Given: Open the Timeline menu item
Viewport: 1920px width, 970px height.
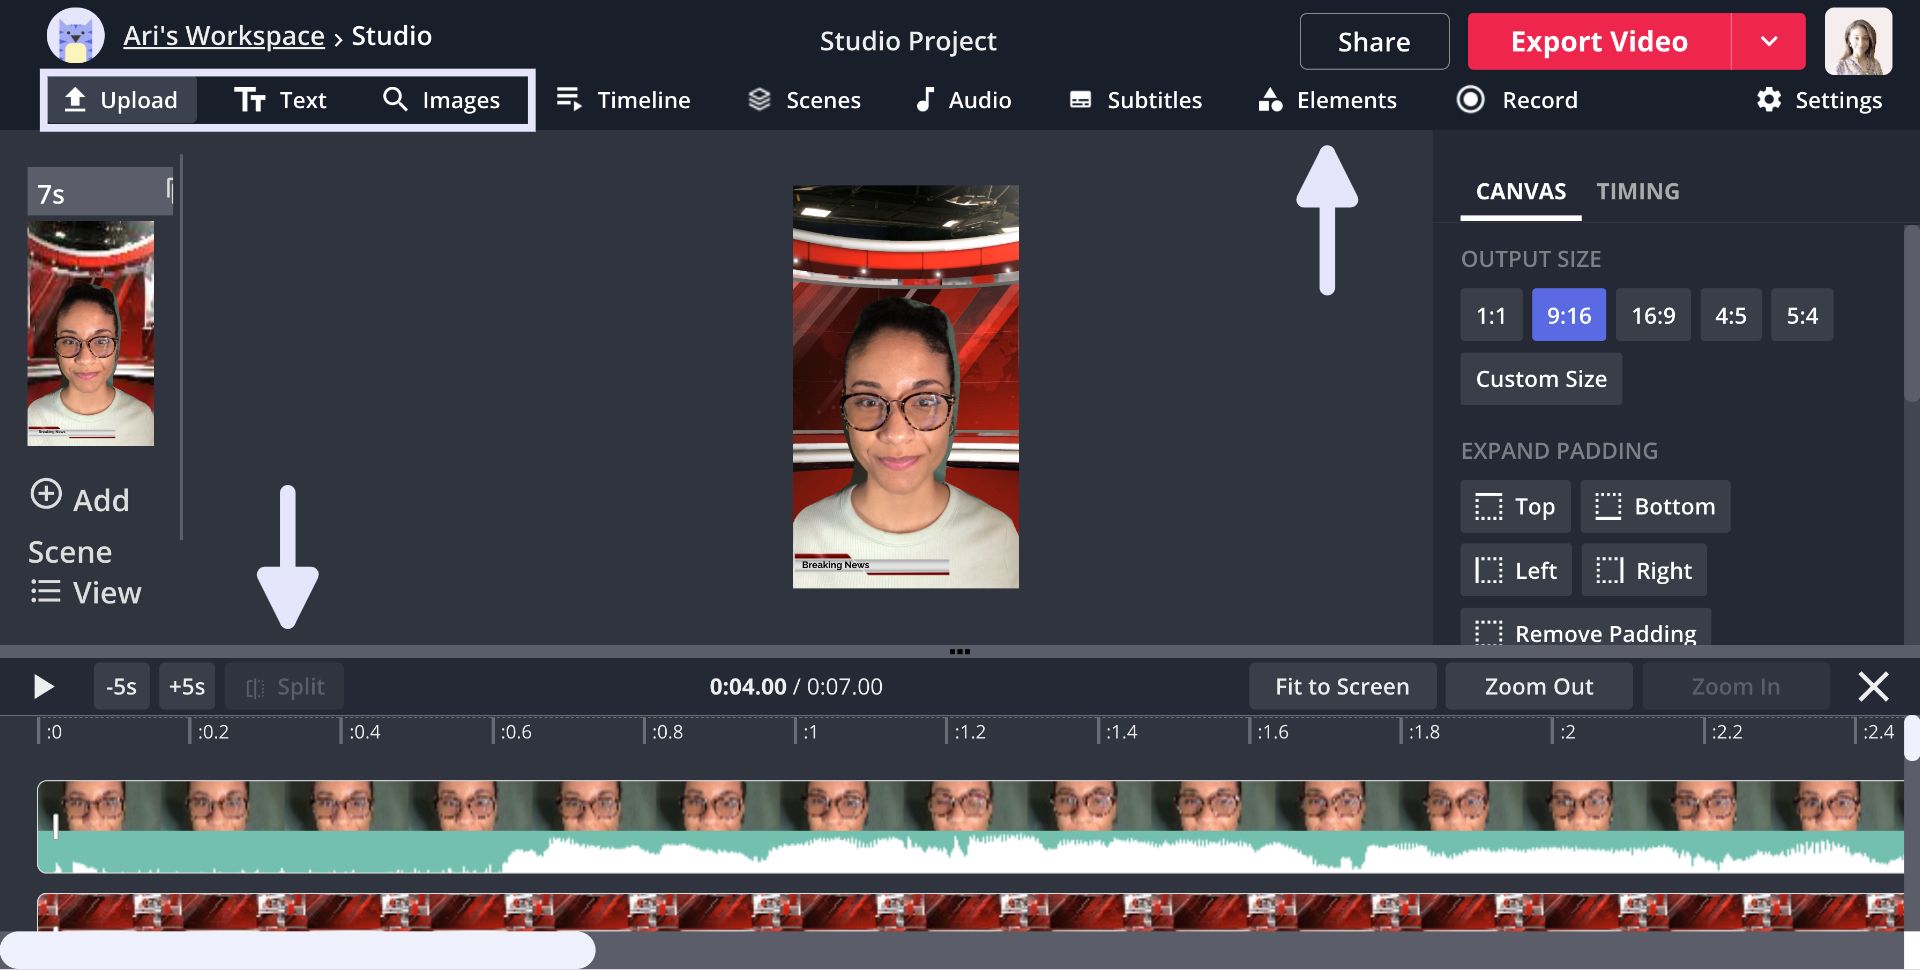Looking at the screenshot, I should (623, 100).
